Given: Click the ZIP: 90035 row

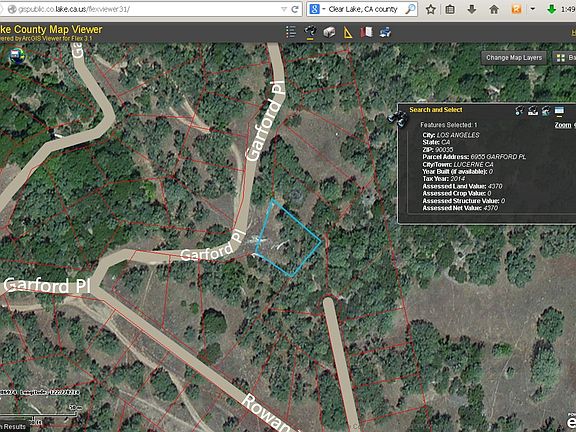Looking at the screenshot, I should pos(438,150).
